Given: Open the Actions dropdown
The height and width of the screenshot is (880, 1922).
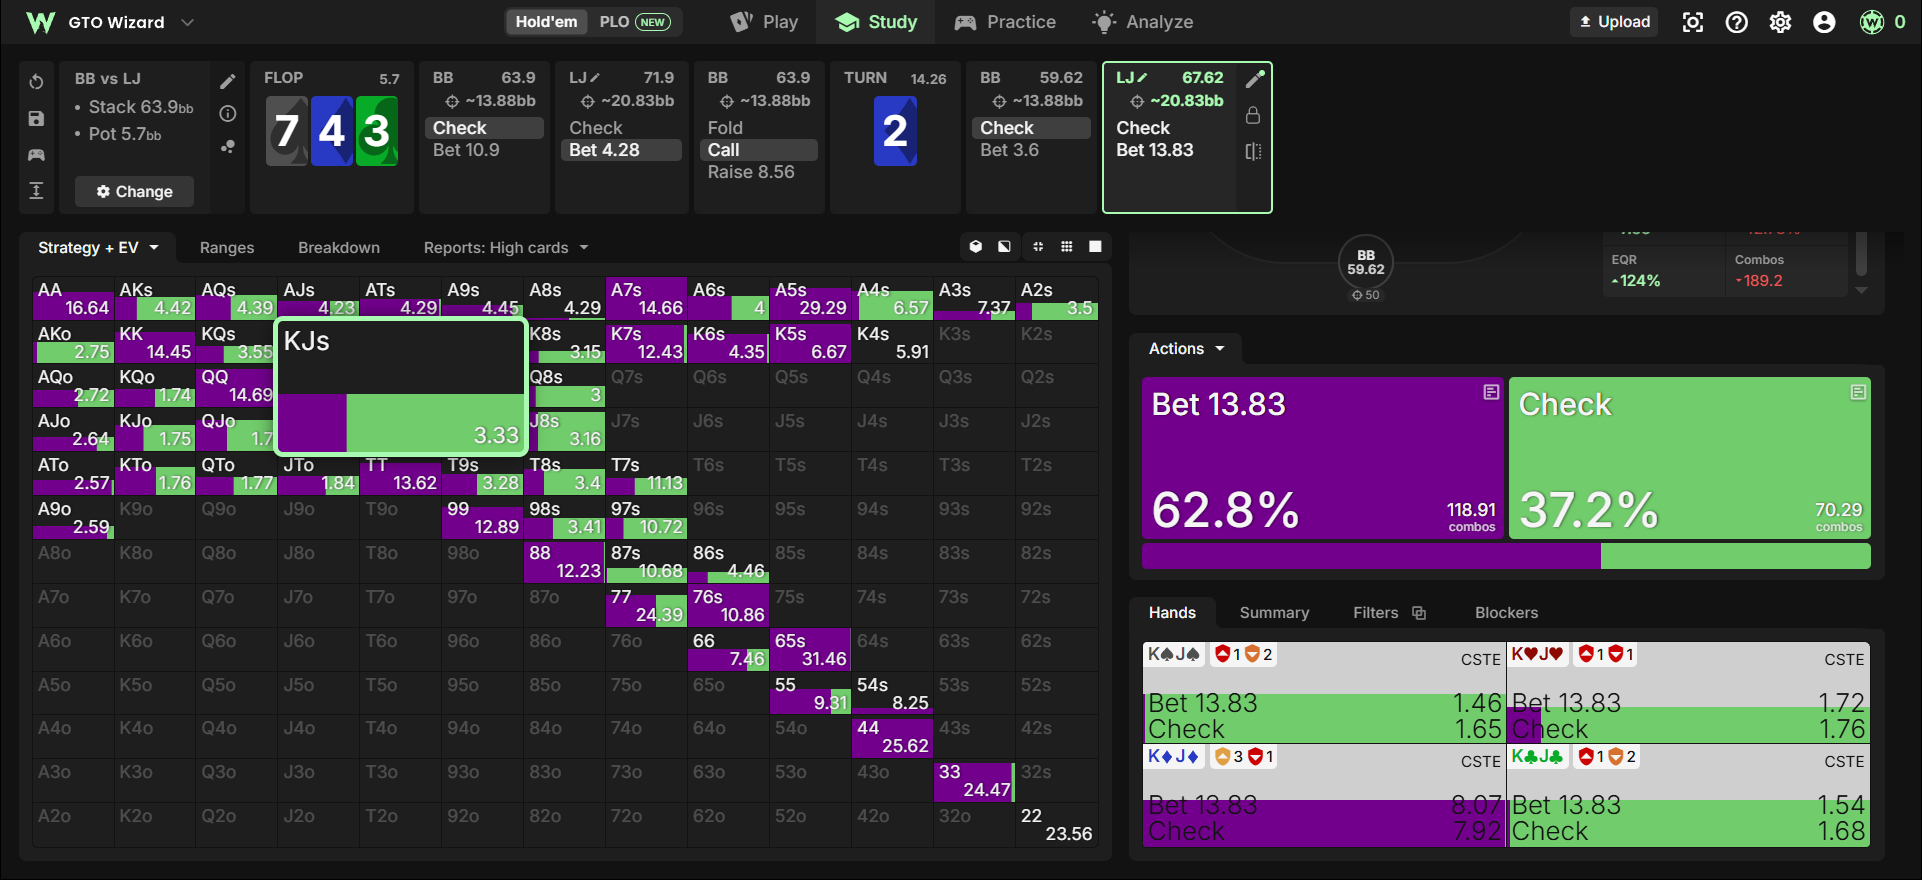Looking at the screenshot, I should (x=1186, y=349).
